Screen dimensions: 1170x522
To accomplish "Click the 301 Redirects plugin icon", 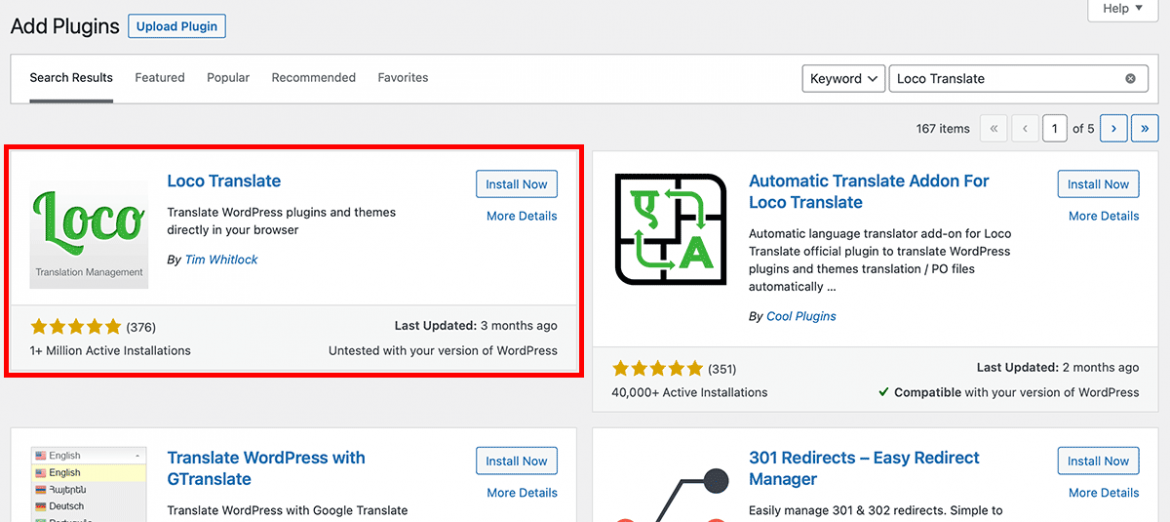I will pos(670,495).
